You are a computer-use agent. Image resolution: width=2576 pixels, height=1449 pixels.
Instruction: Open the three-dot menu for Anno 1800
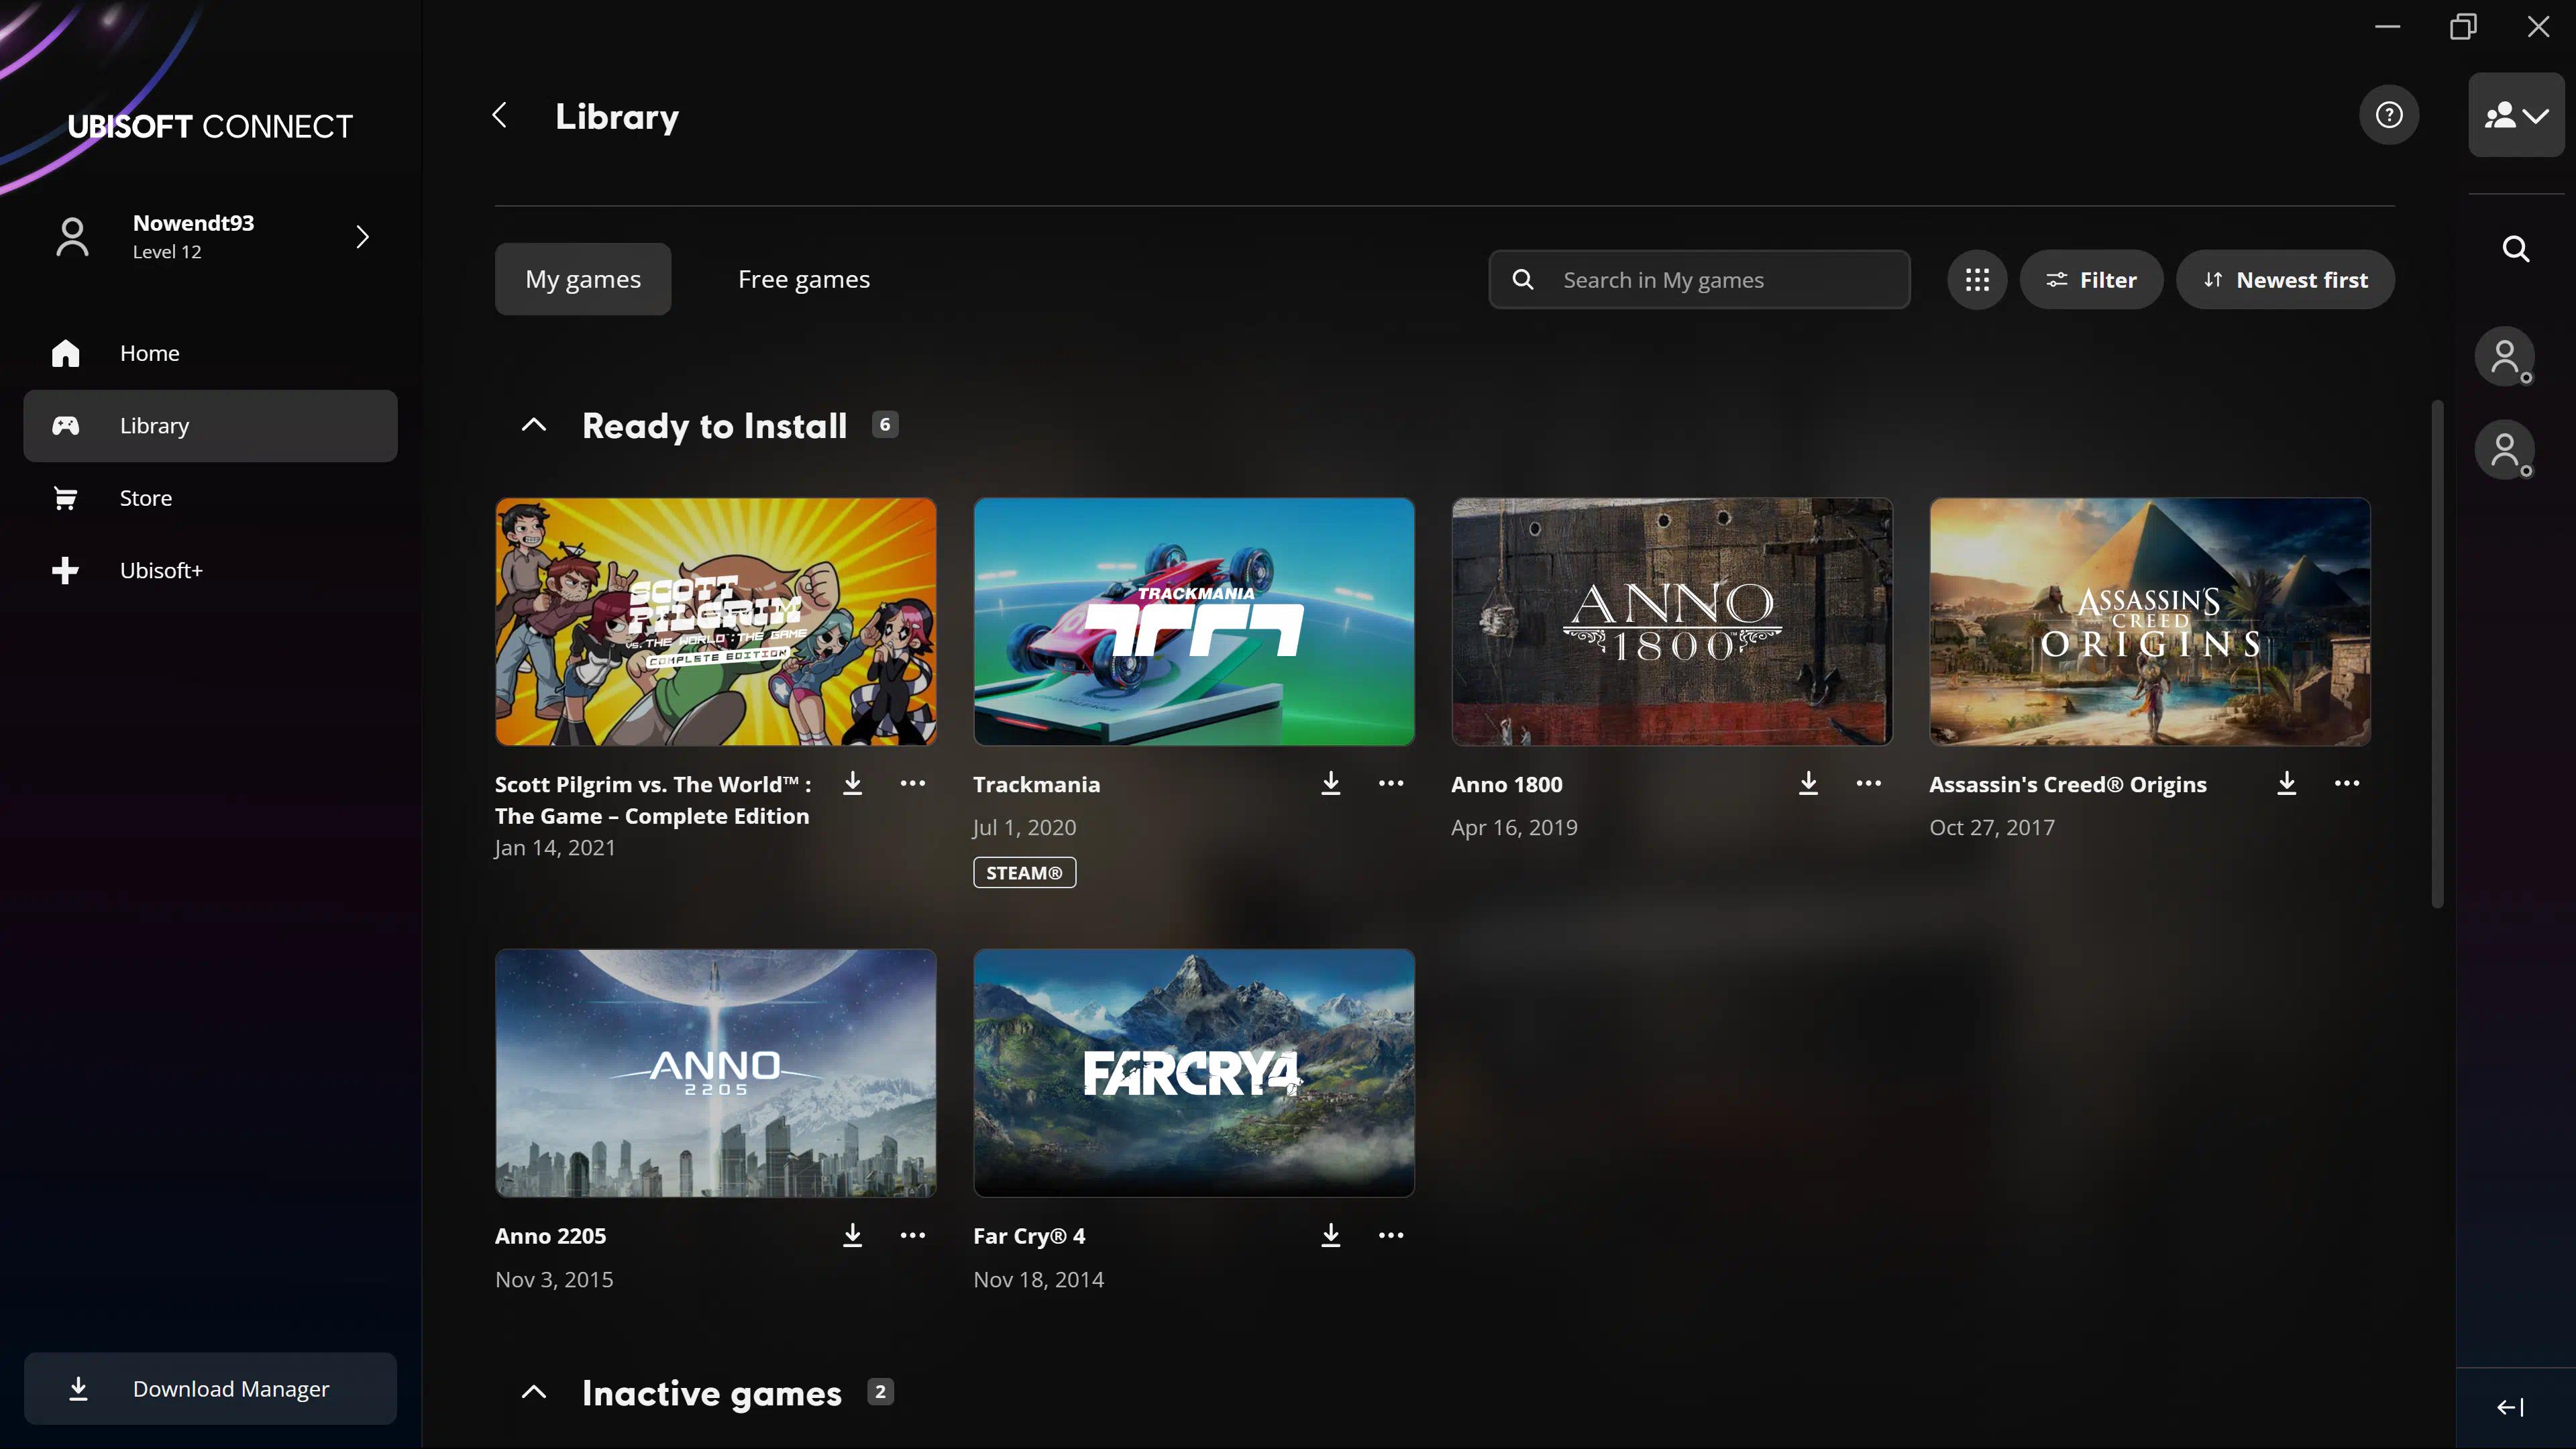coord(1868,783)
